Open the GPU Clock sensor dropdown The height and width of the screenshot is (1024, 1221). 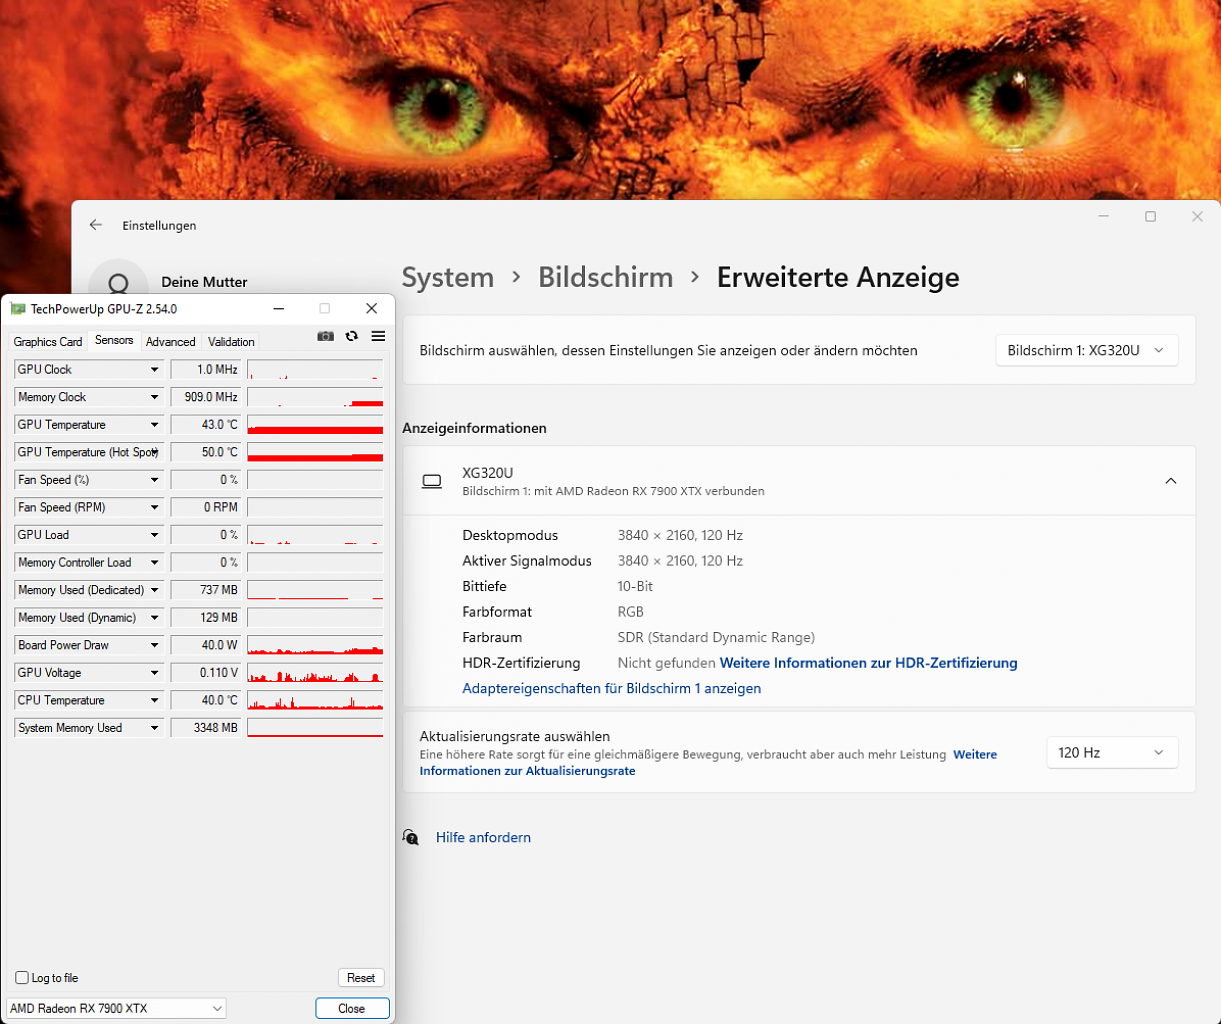155,370
